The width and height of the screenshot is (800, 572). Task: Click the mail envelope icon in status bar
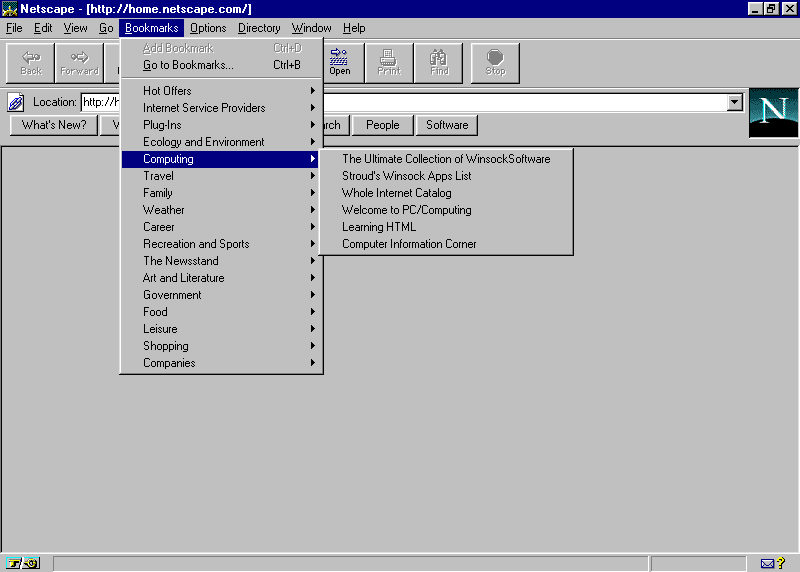(767, 563)
